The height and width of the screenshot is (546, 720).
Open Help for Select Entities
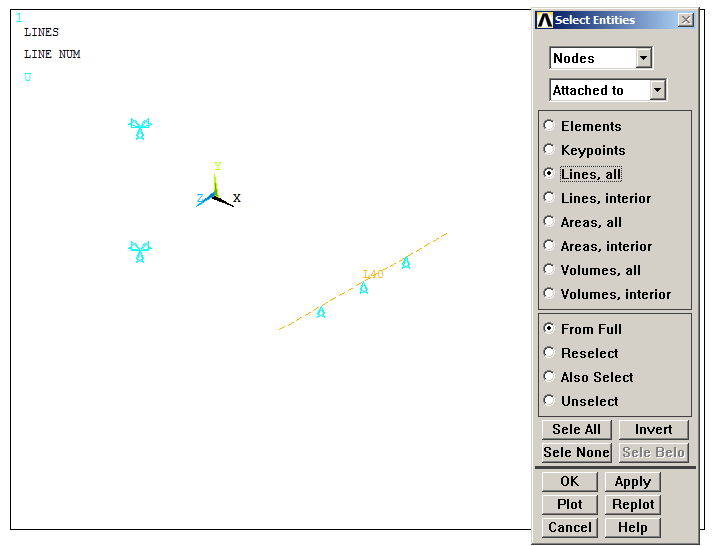(633, 527)
